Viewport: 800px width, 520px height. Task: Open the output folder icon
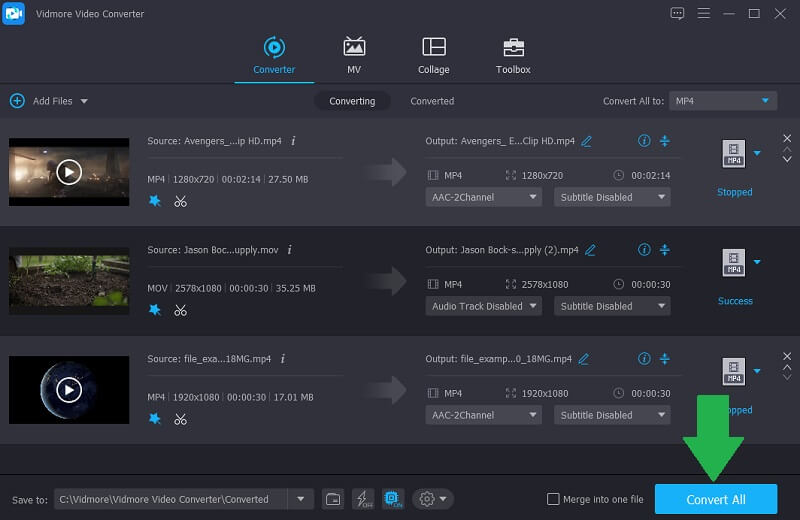(333, 499)
